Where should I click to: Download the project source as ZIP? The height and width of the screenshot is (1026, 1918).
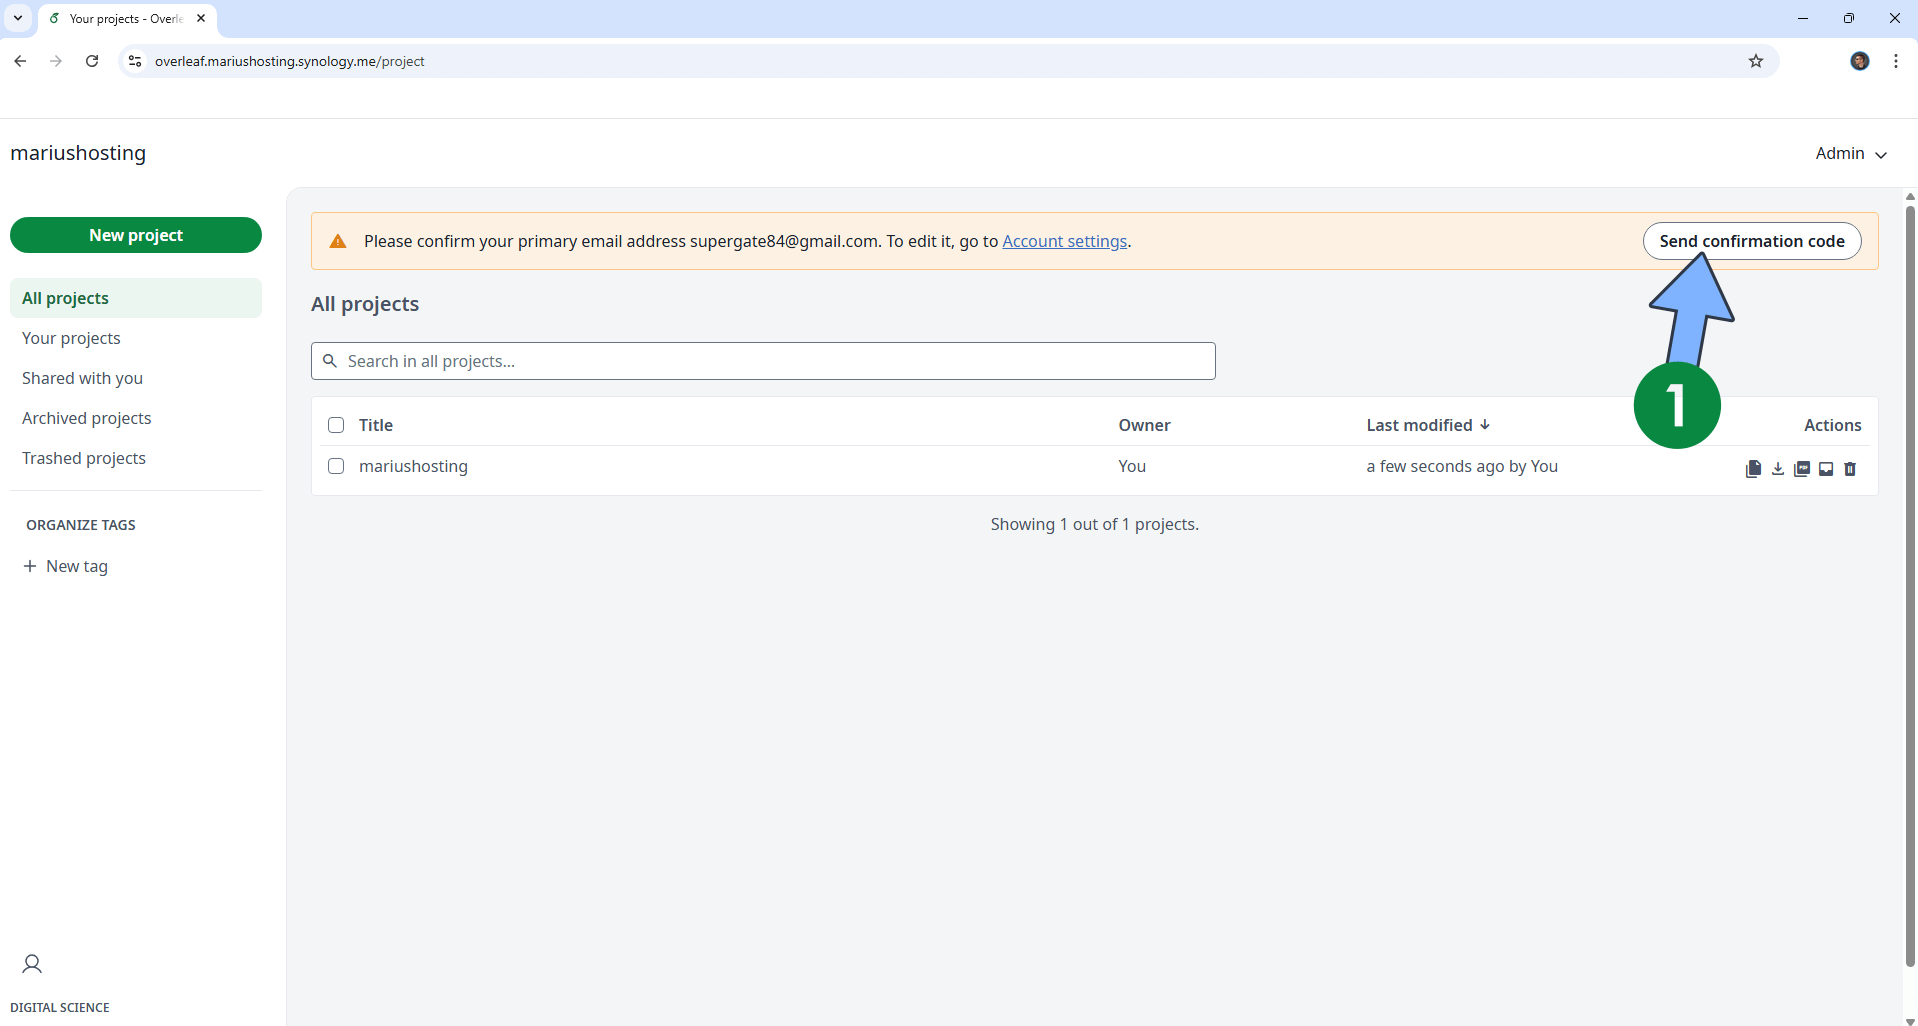tap(1778, 468)
